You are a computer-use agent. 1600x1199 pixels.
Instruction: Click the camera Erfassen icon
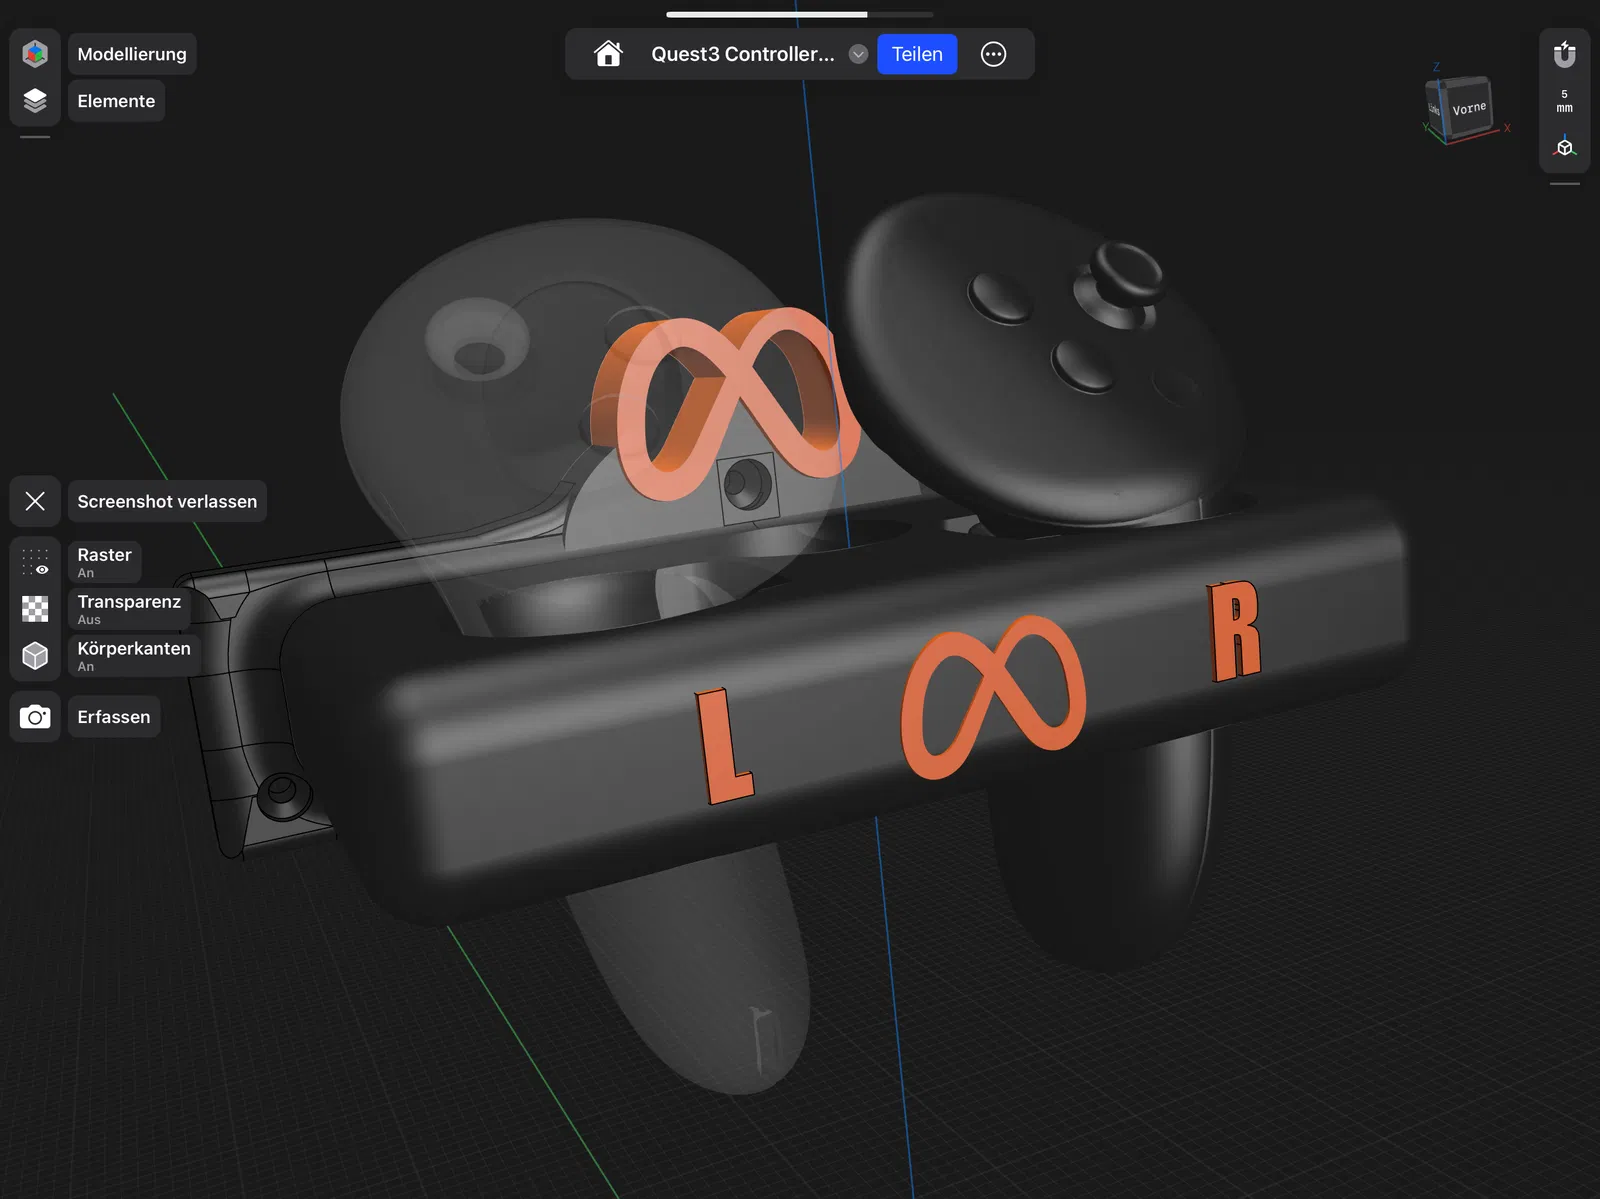tap(35, 717)
